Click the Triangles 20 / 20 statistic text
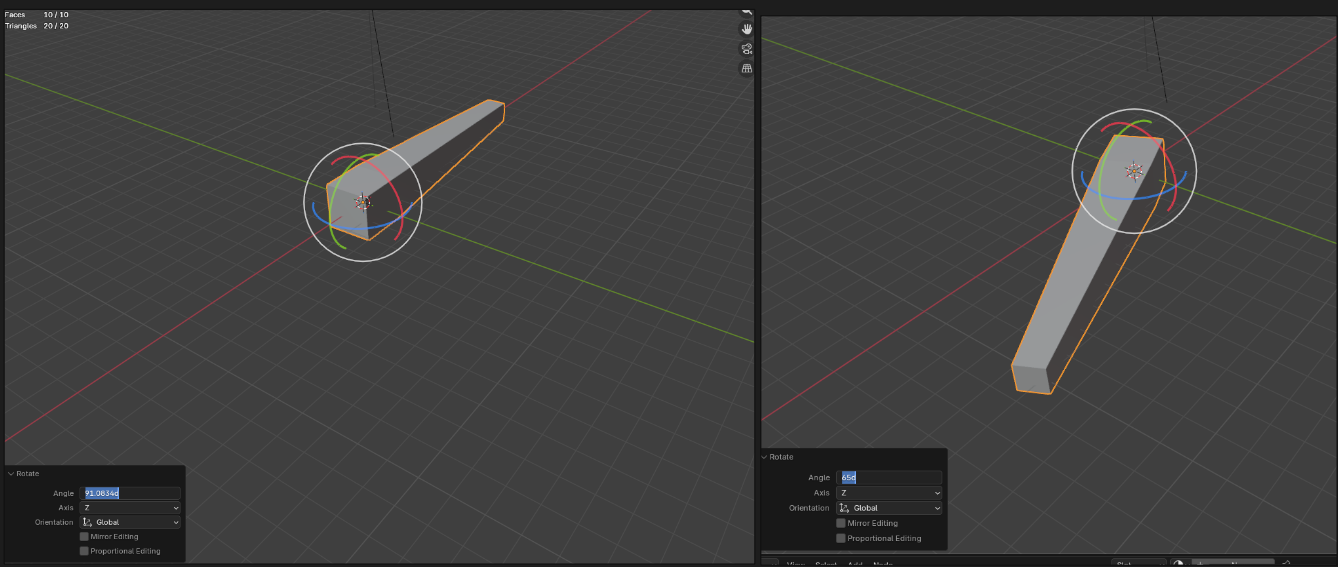Screen dimensions: 1338x567 point(36,26)
